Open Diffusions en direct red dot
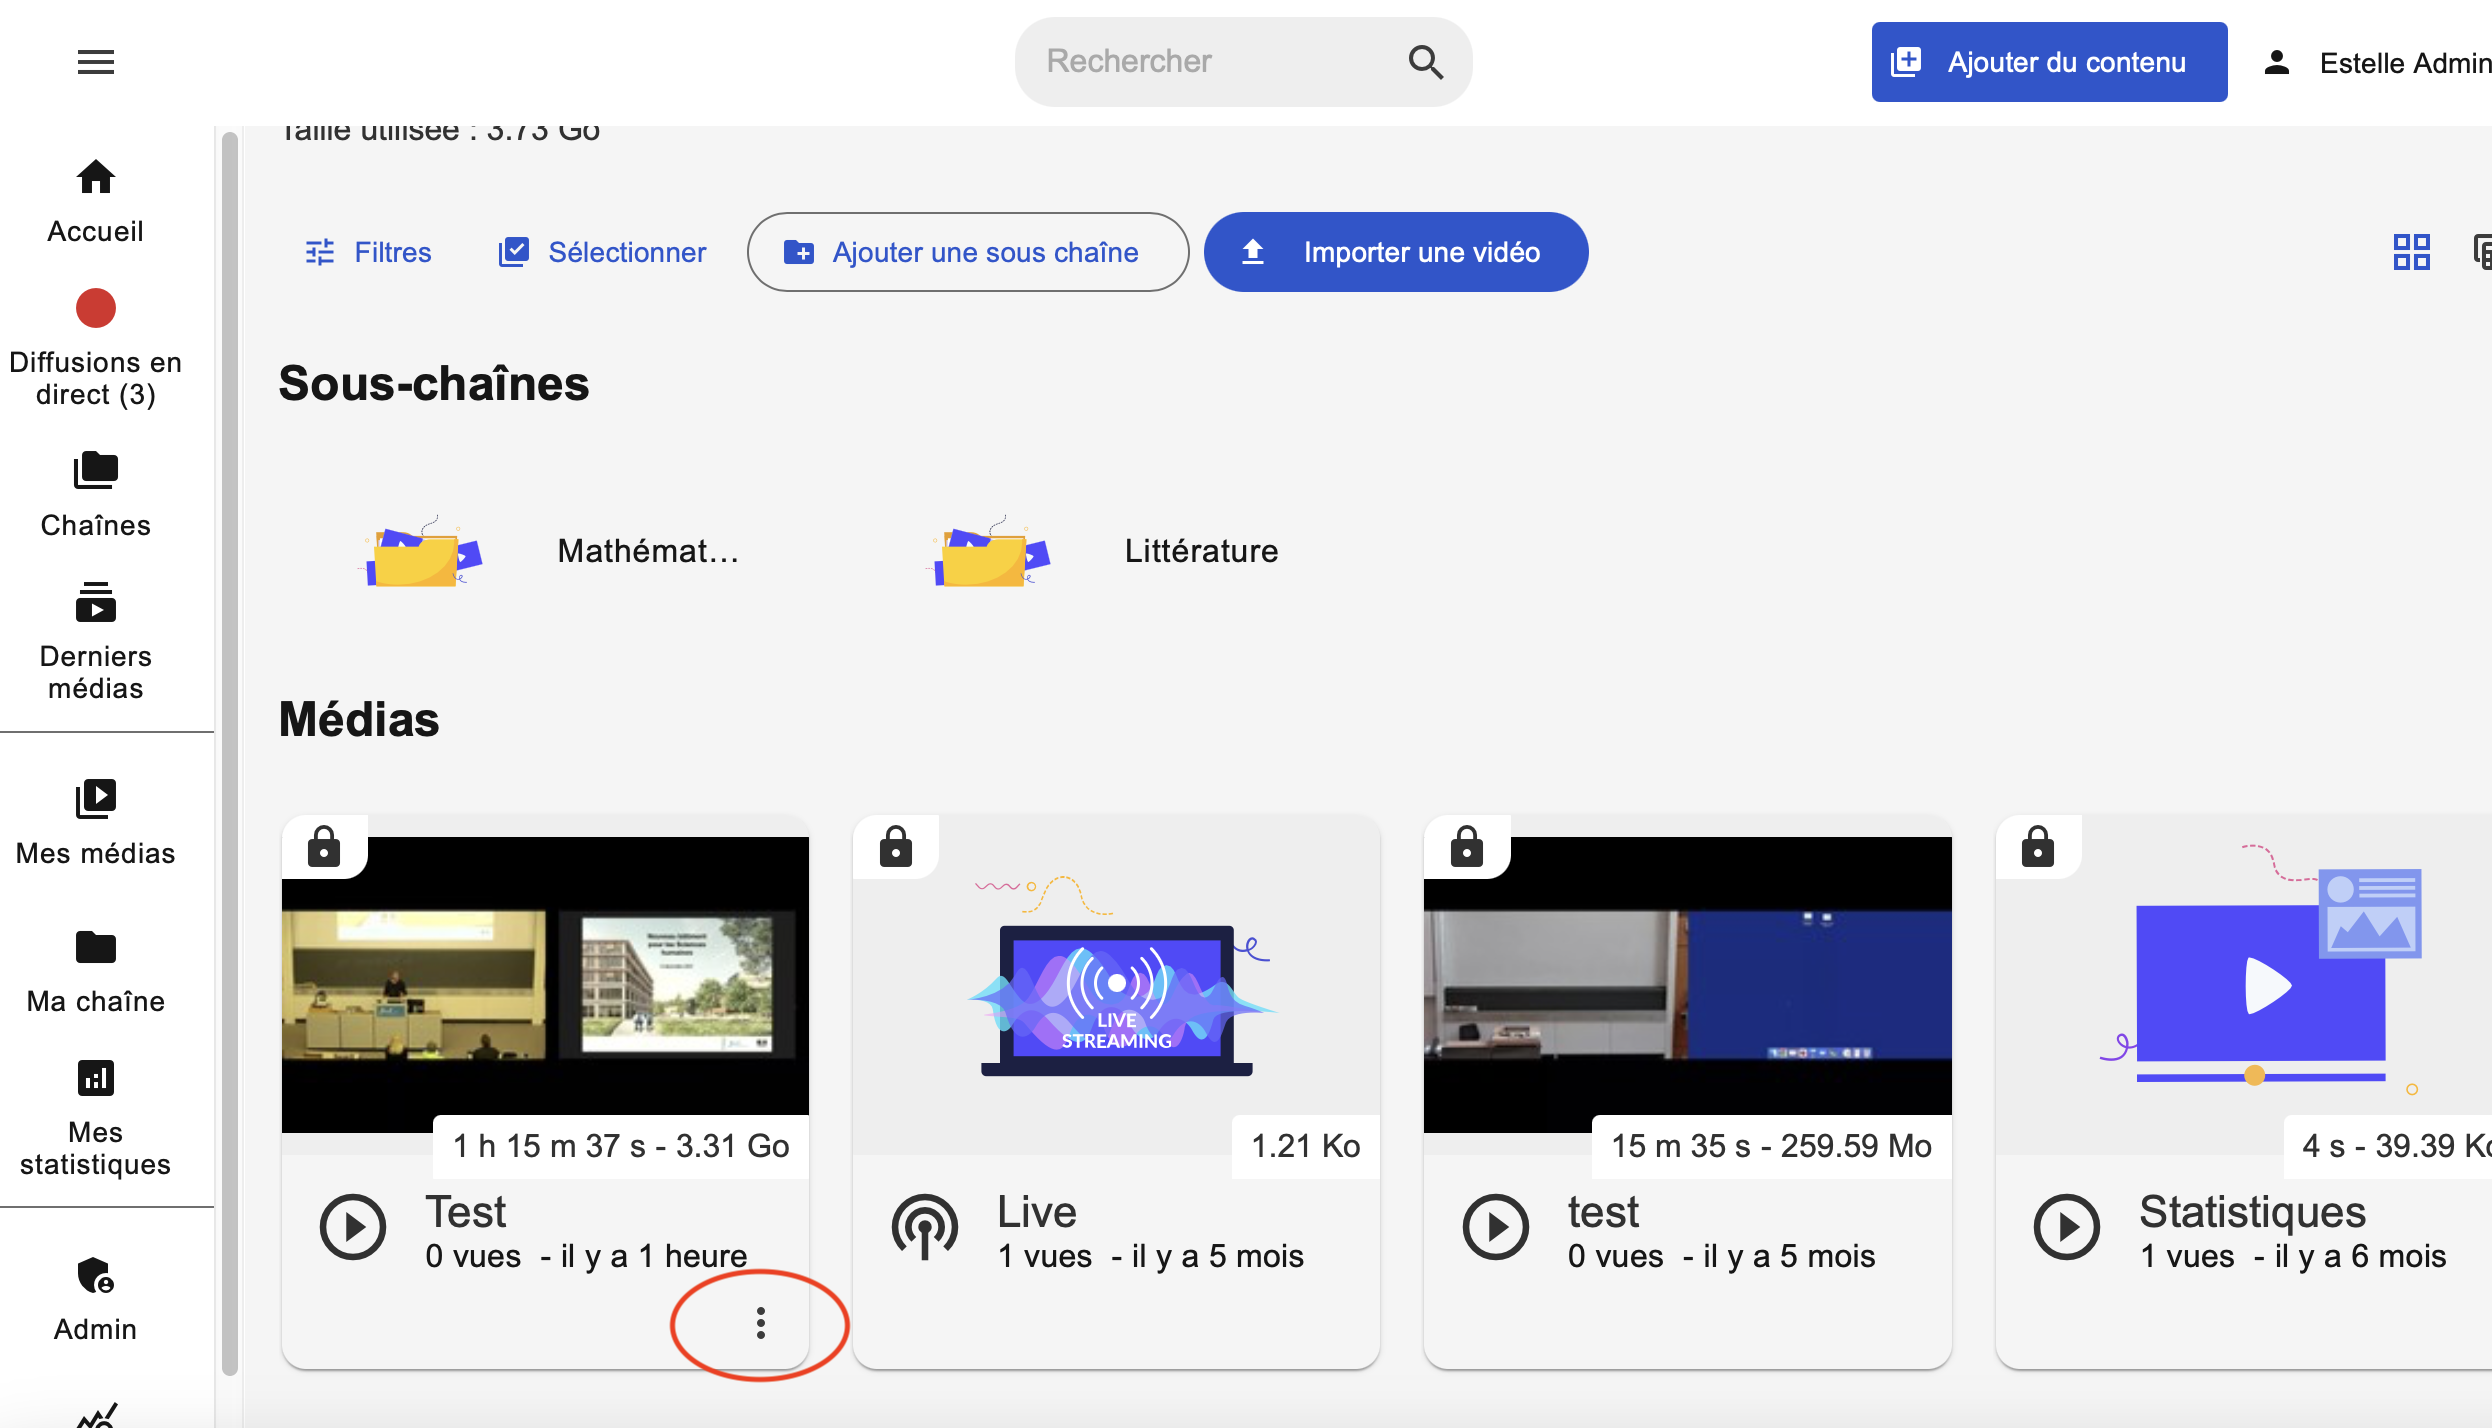Screen dimensions: 2492x1428 [x=96, y=308]
